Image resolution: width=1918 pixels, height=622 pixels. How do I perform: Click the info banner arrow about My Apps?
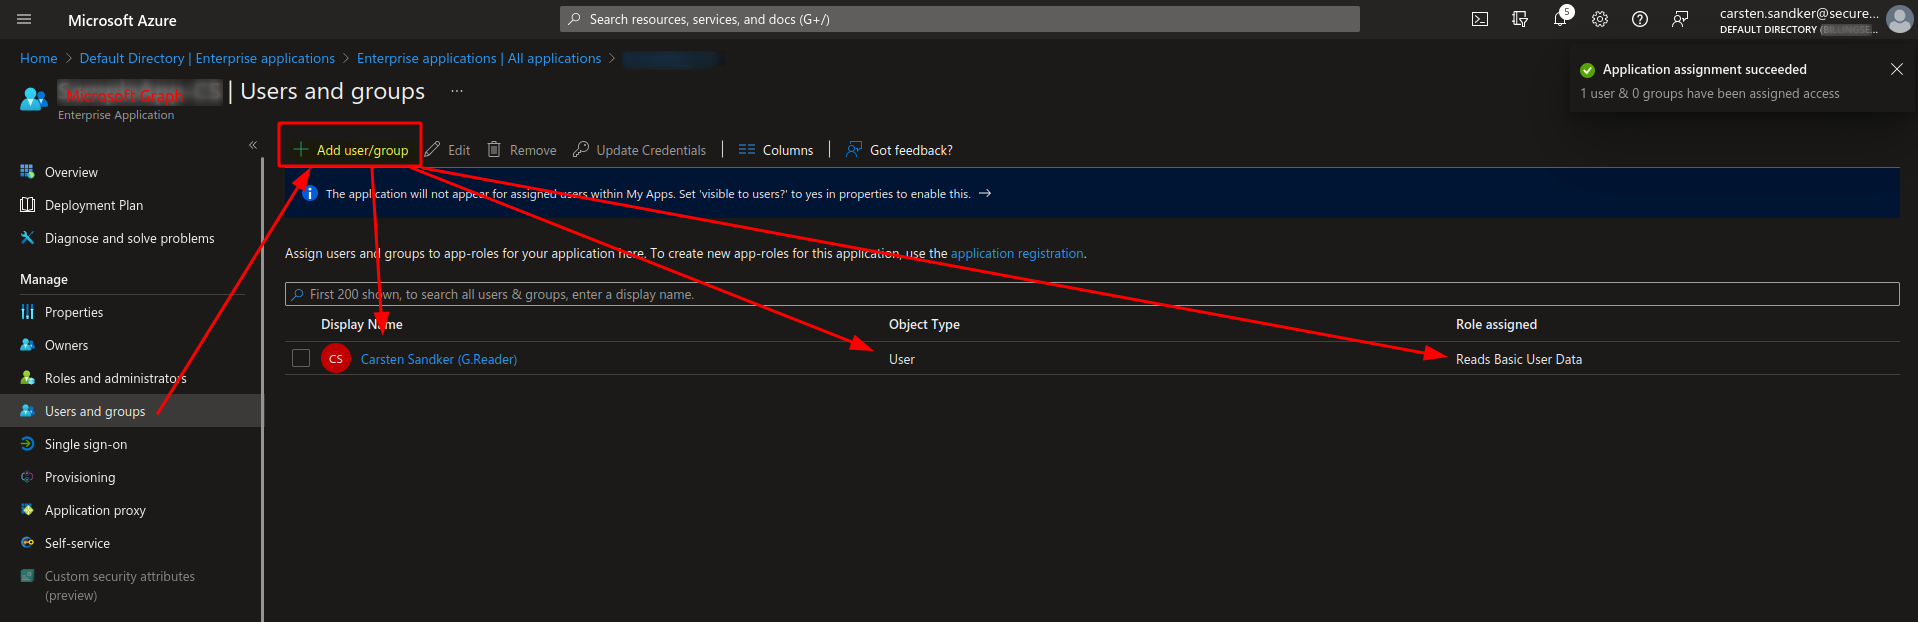click(985, 193)
